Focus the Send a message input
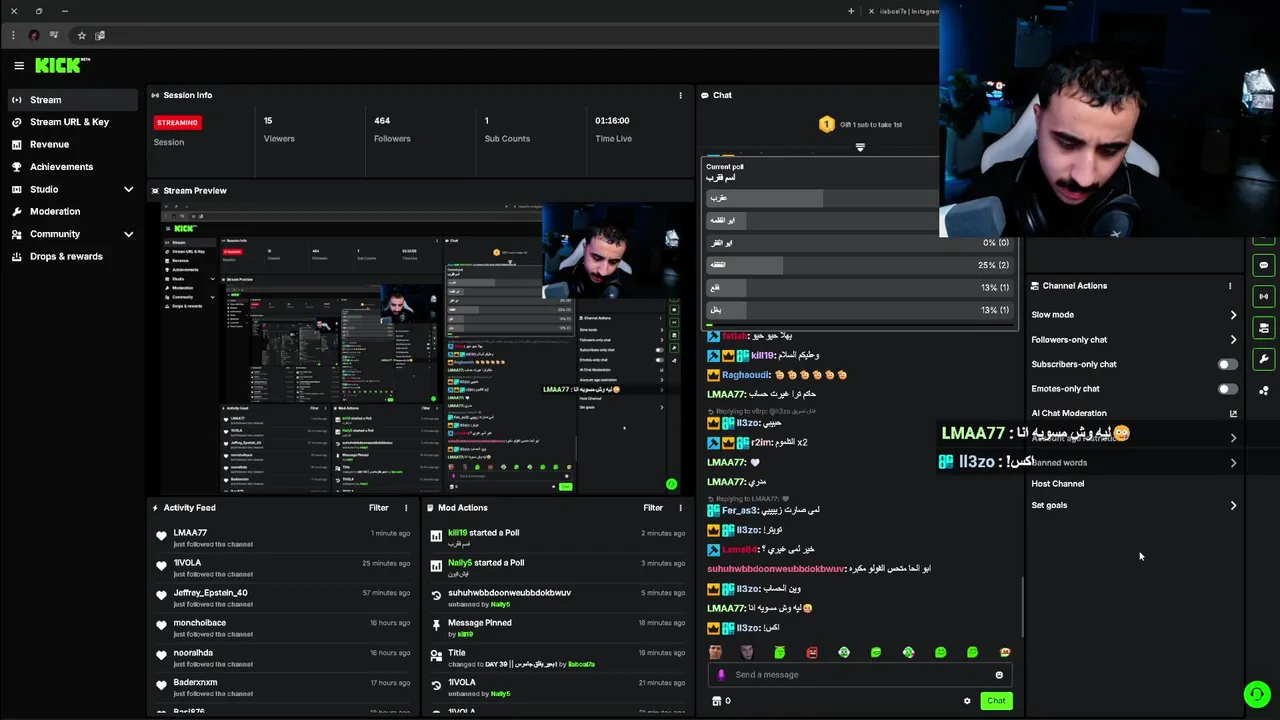Viewport: 1280px width, 720px height. click(x=860, y=675)
